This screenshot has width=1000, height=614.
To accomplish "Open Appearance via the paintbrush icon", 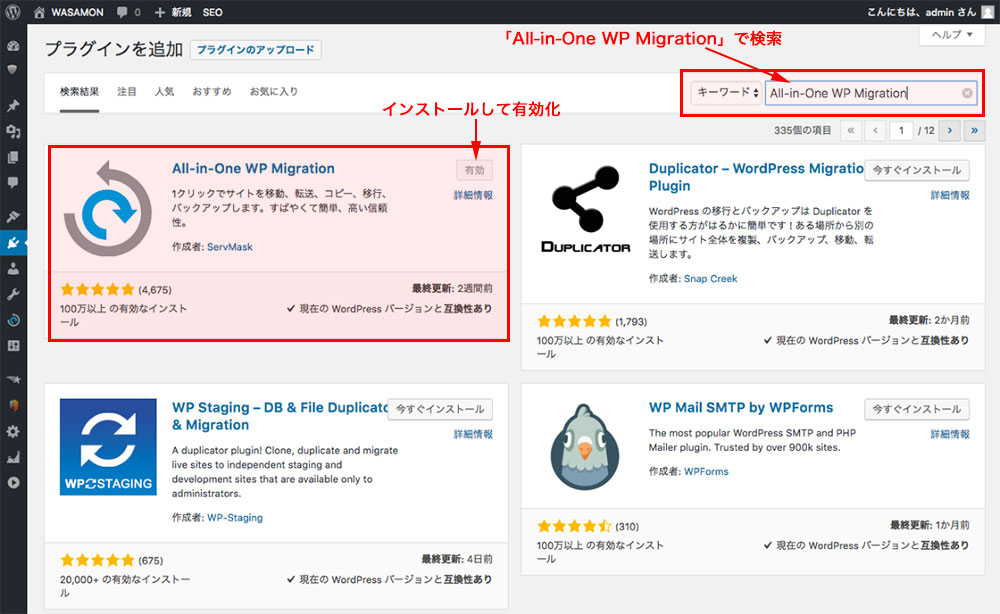I will (13, 217).
